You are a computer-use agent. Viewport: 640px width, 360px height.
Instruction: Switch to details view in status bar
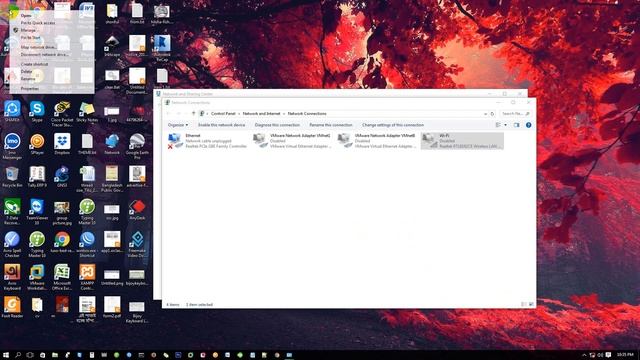(x=524, y=304)
